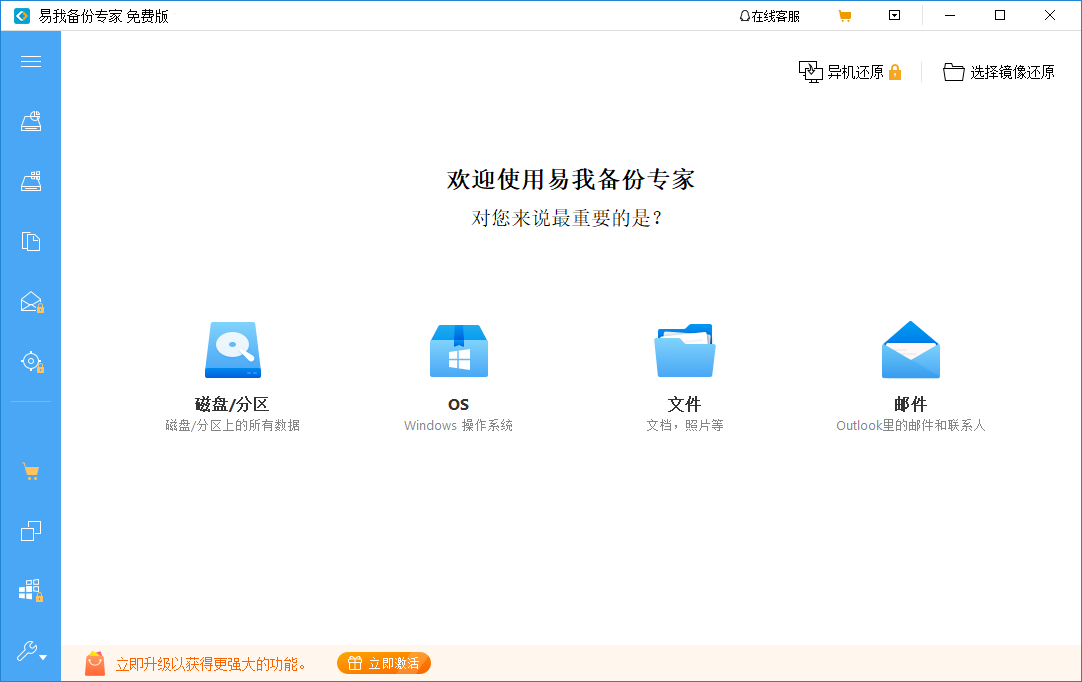The height and width of the screenshot is (682, 1082).
Task: Select the 文件 folder icon
Action: [685, 350]
